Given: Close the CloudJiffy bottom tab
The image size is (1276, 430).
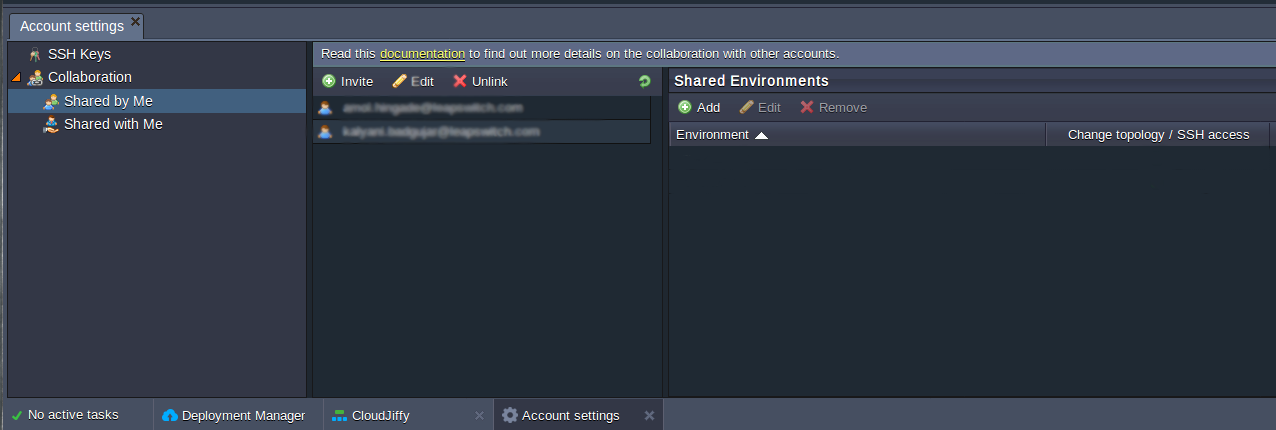Looking at the screenshot, I should (479, 415).
